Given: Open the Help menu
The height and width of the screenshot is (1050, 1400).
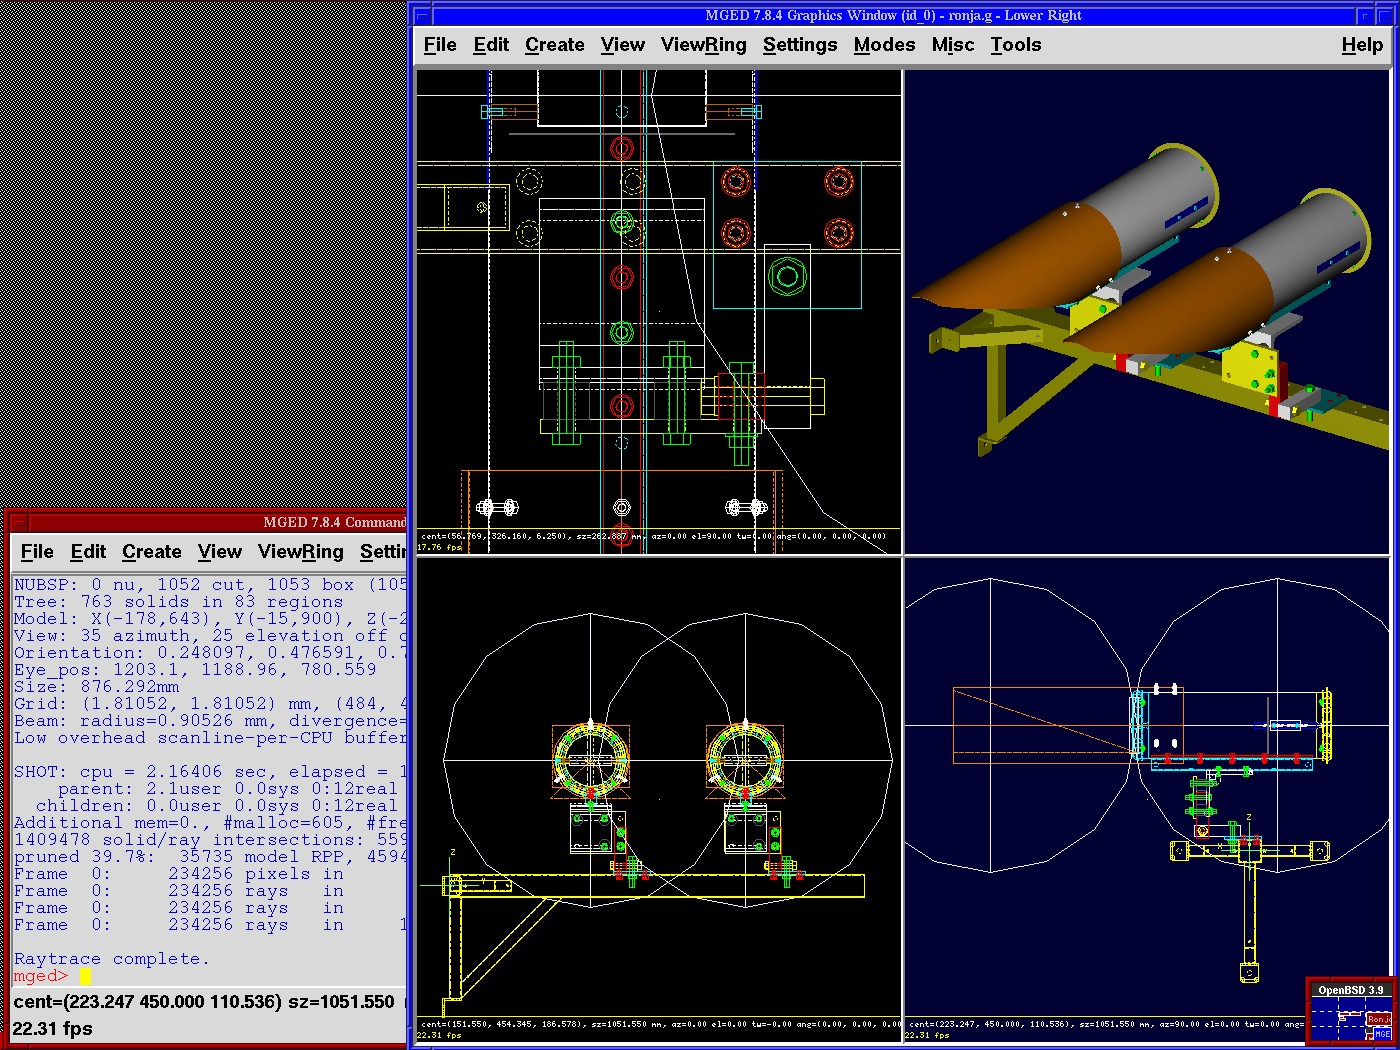Looking at the screenshot, I should pyautogui.click(x=1362, y=44).
